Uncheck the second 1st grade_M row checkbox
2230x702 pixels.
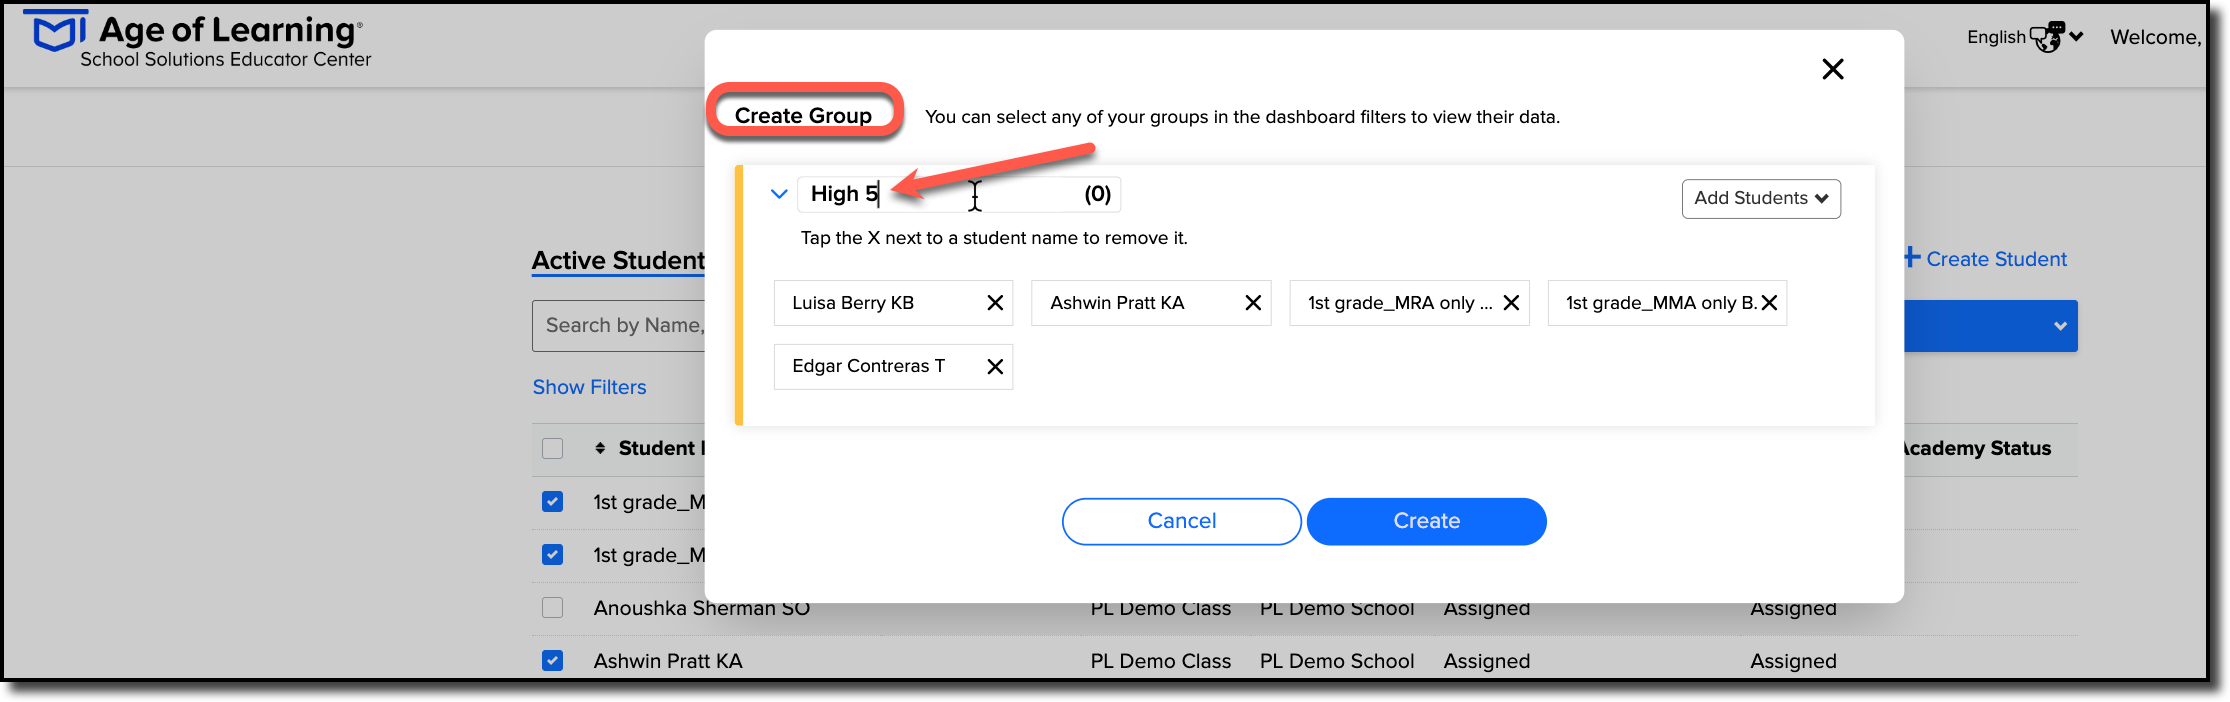click(x=552, y=554)
